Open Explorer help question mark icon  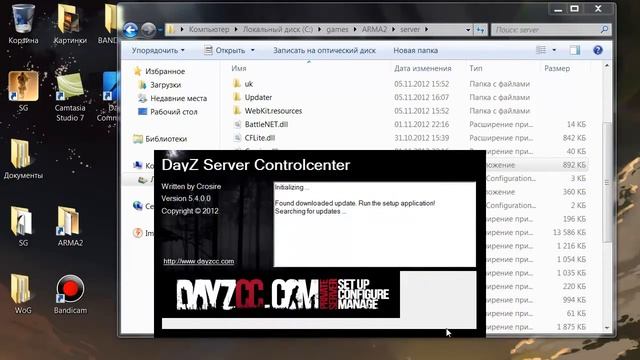pyautogui.click(x=598, y=50)
